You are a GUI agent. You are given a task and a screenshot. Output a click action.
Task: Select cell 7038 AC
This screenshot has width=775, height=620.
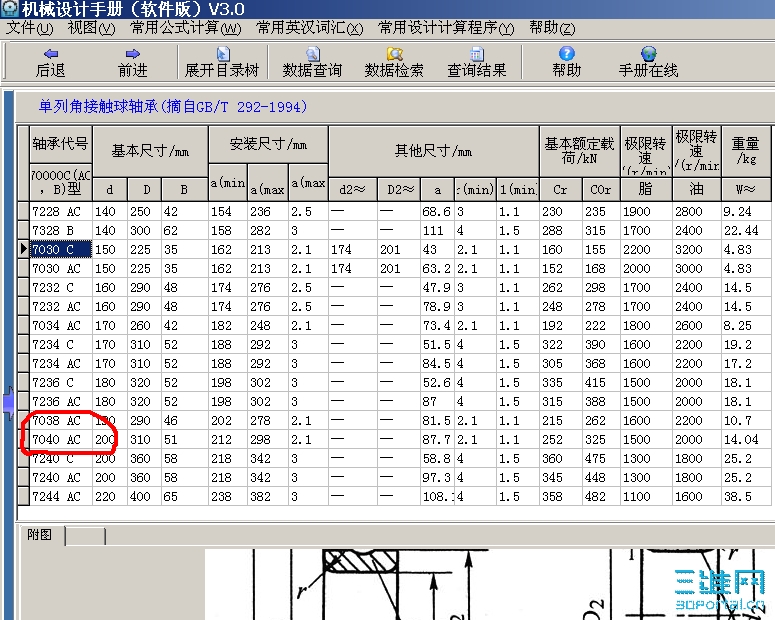point(61,420)
